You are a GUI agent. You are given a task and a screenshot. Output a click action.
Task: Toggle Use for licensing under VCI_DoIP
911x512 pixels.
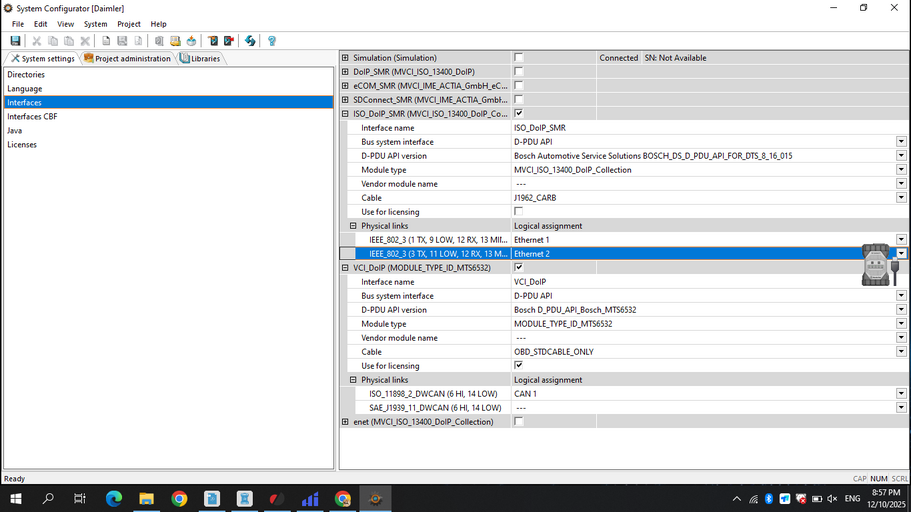pos(518,366)
